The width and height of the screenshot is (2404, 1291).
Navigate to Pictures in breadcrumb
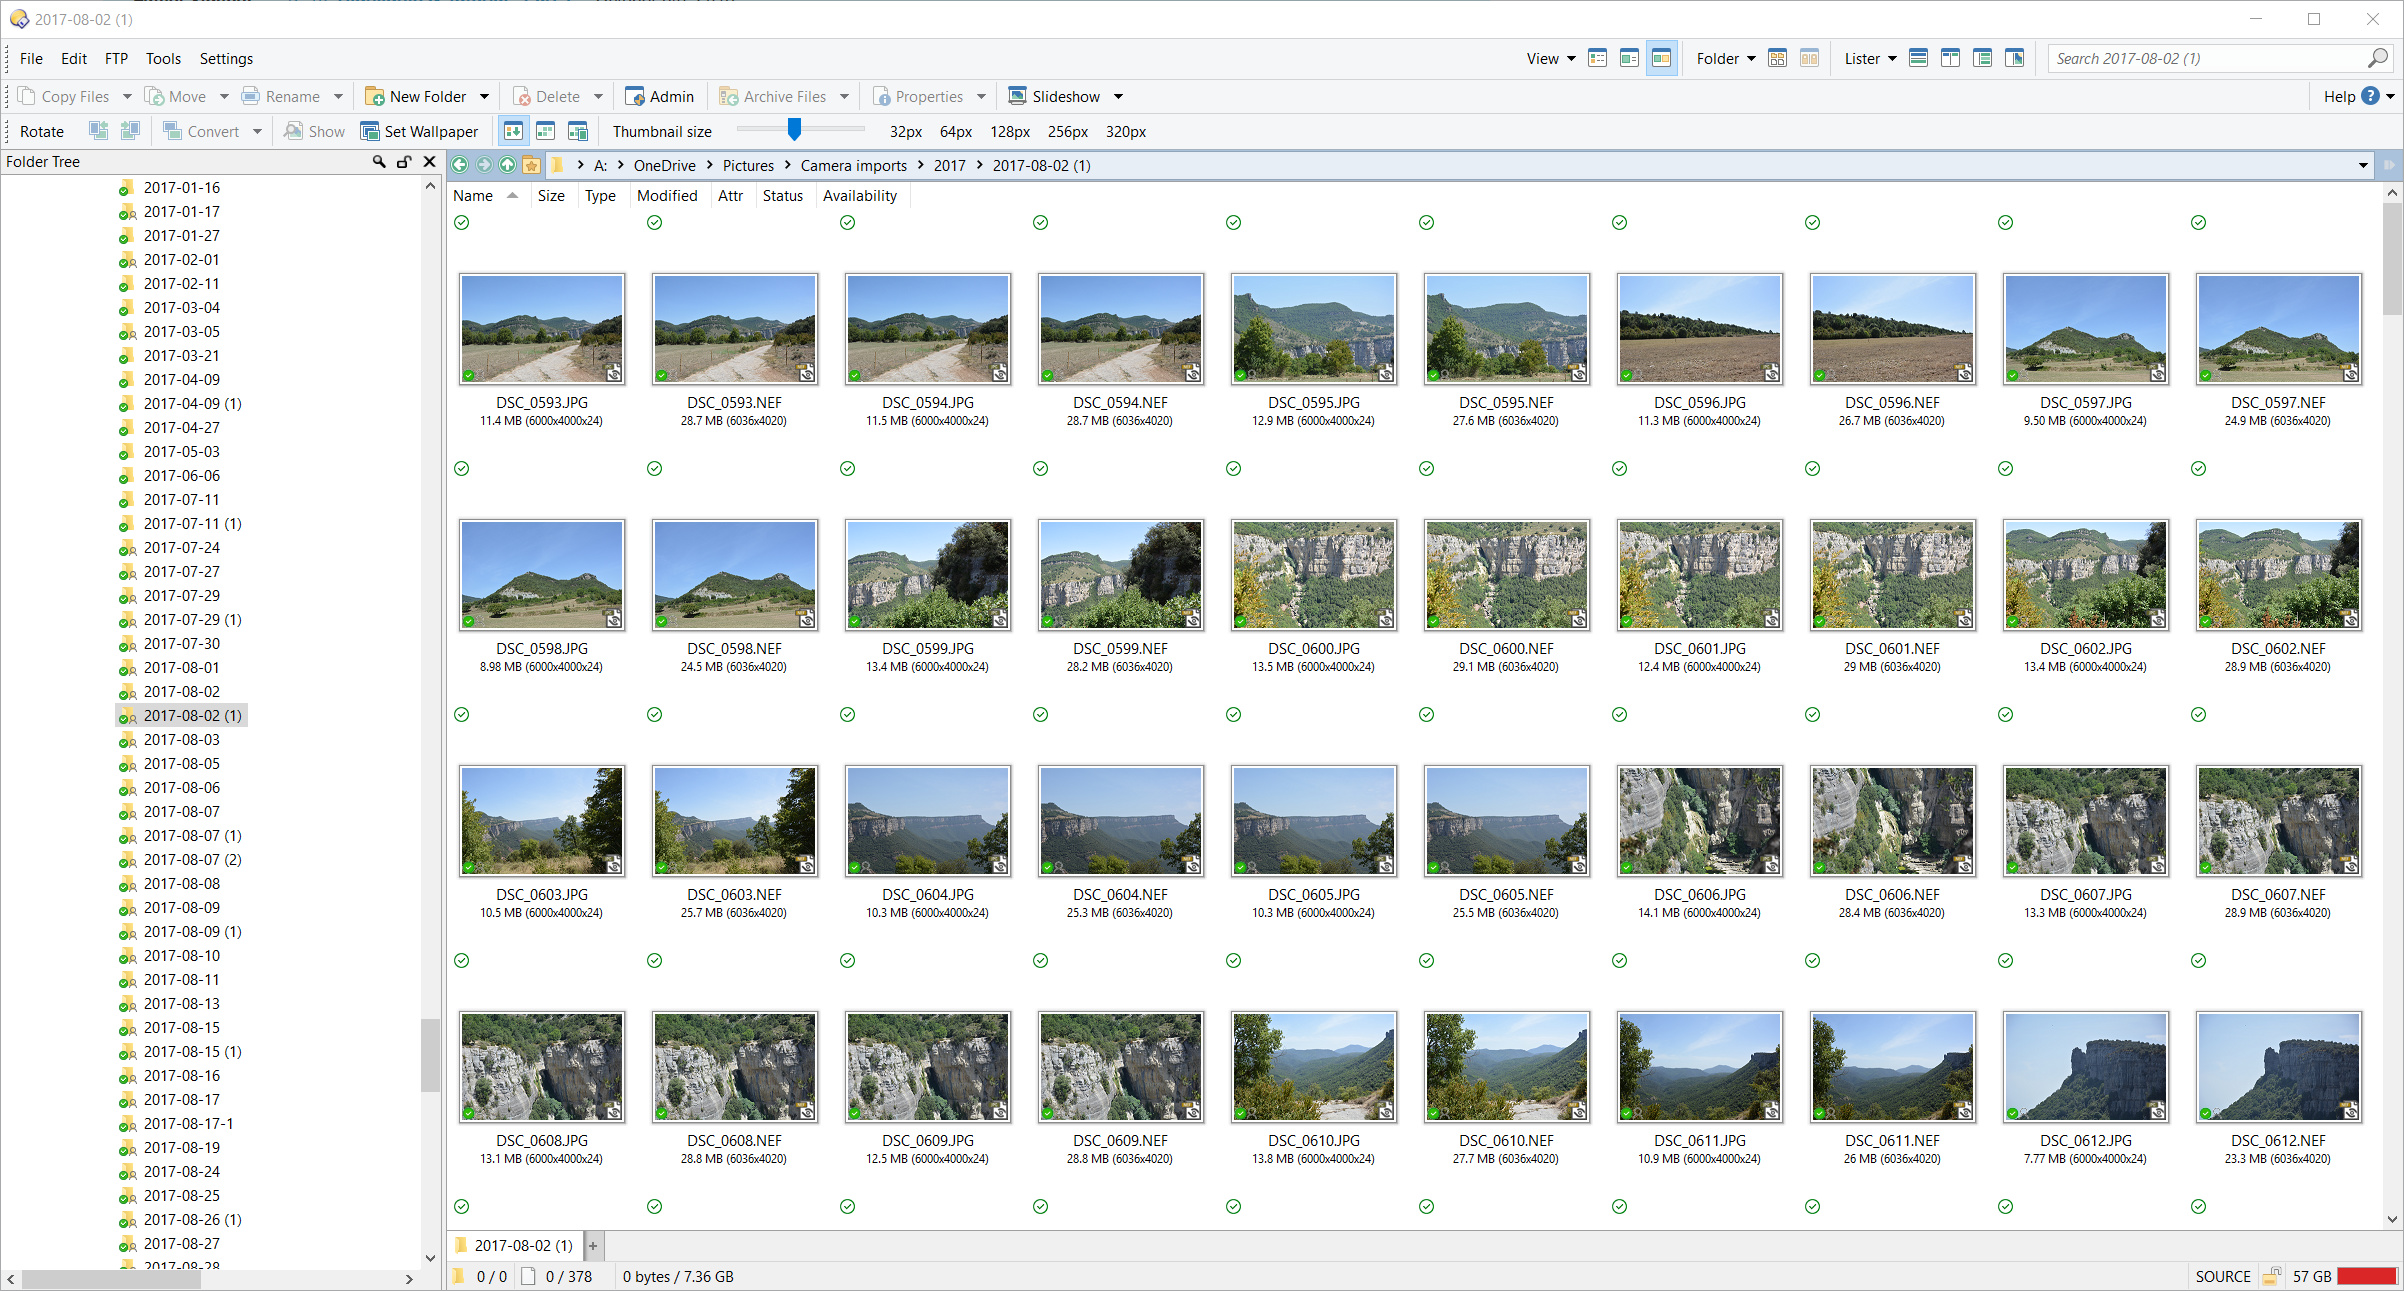pyautogui.click(x=748, y=166)
